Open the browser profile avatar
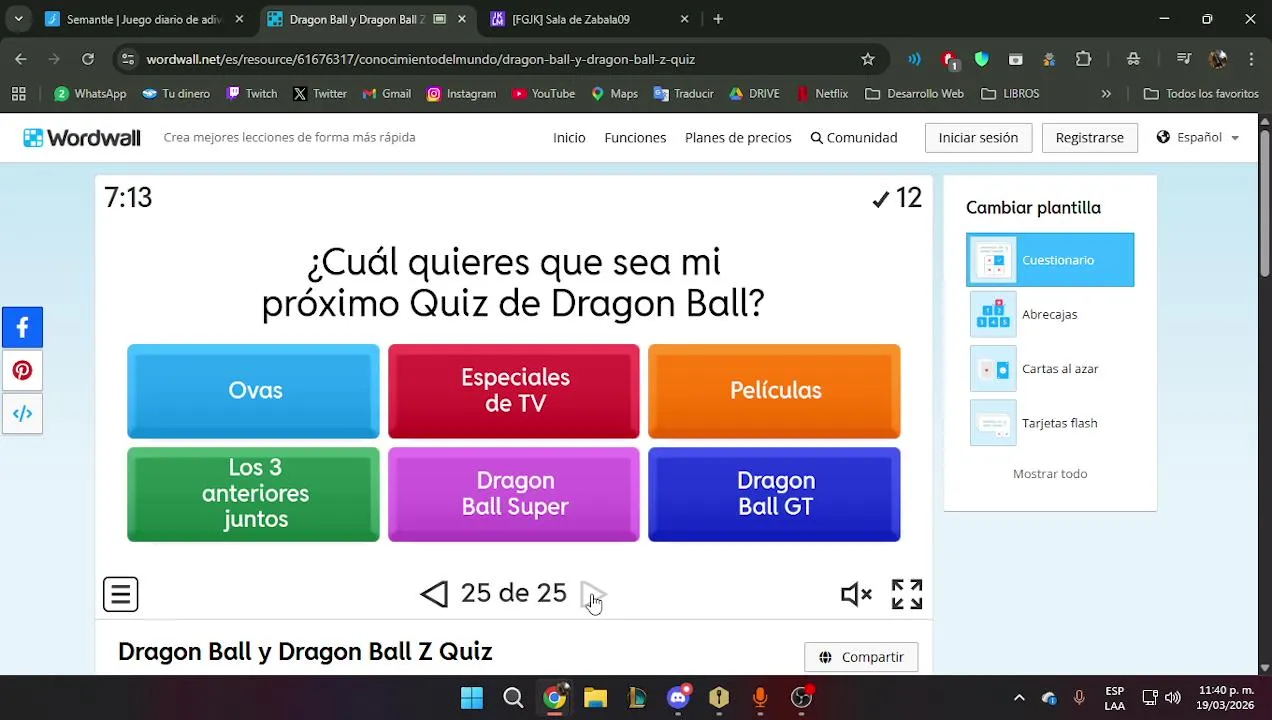This screenshot has height=720, width=1272. click(1218, 59)
